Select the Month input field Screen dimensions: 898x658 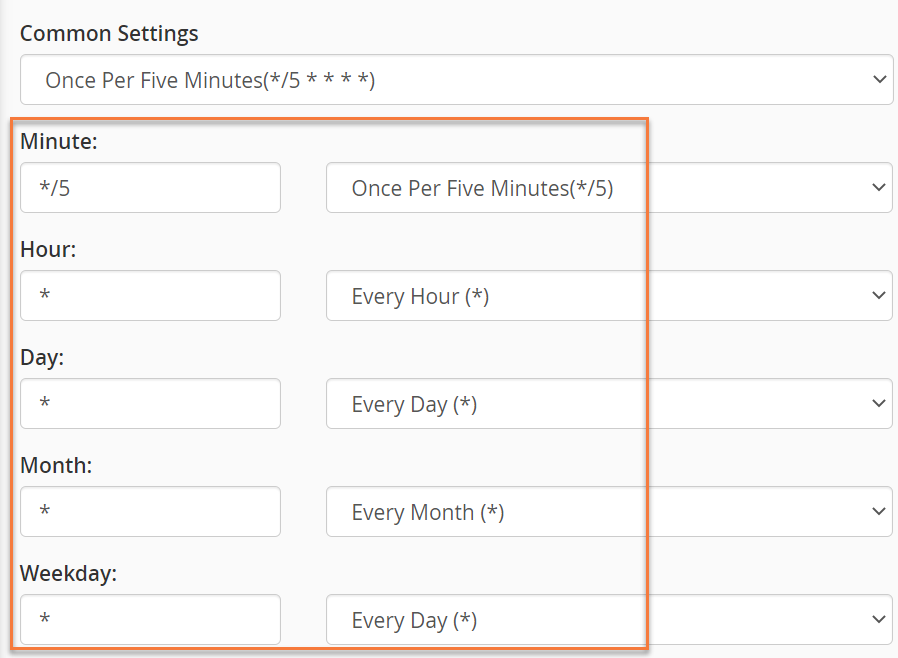150,512
